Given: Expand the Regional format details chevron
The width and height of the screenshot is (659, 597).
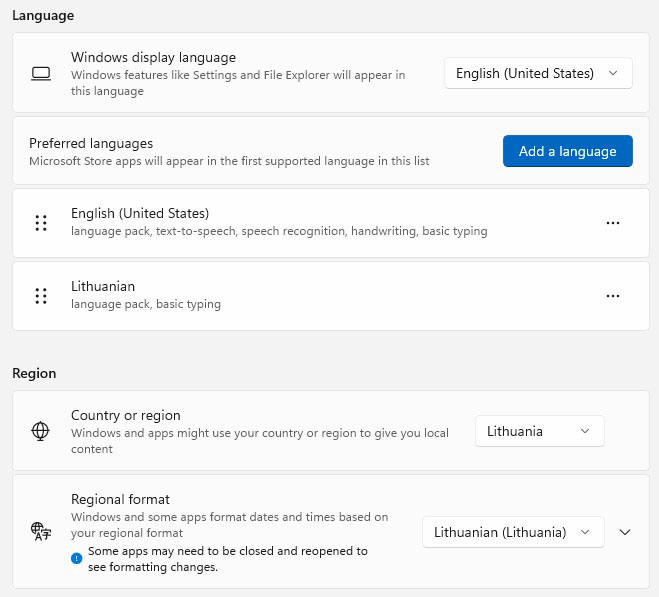Looking at the screenshot, I should coord(625,532).
